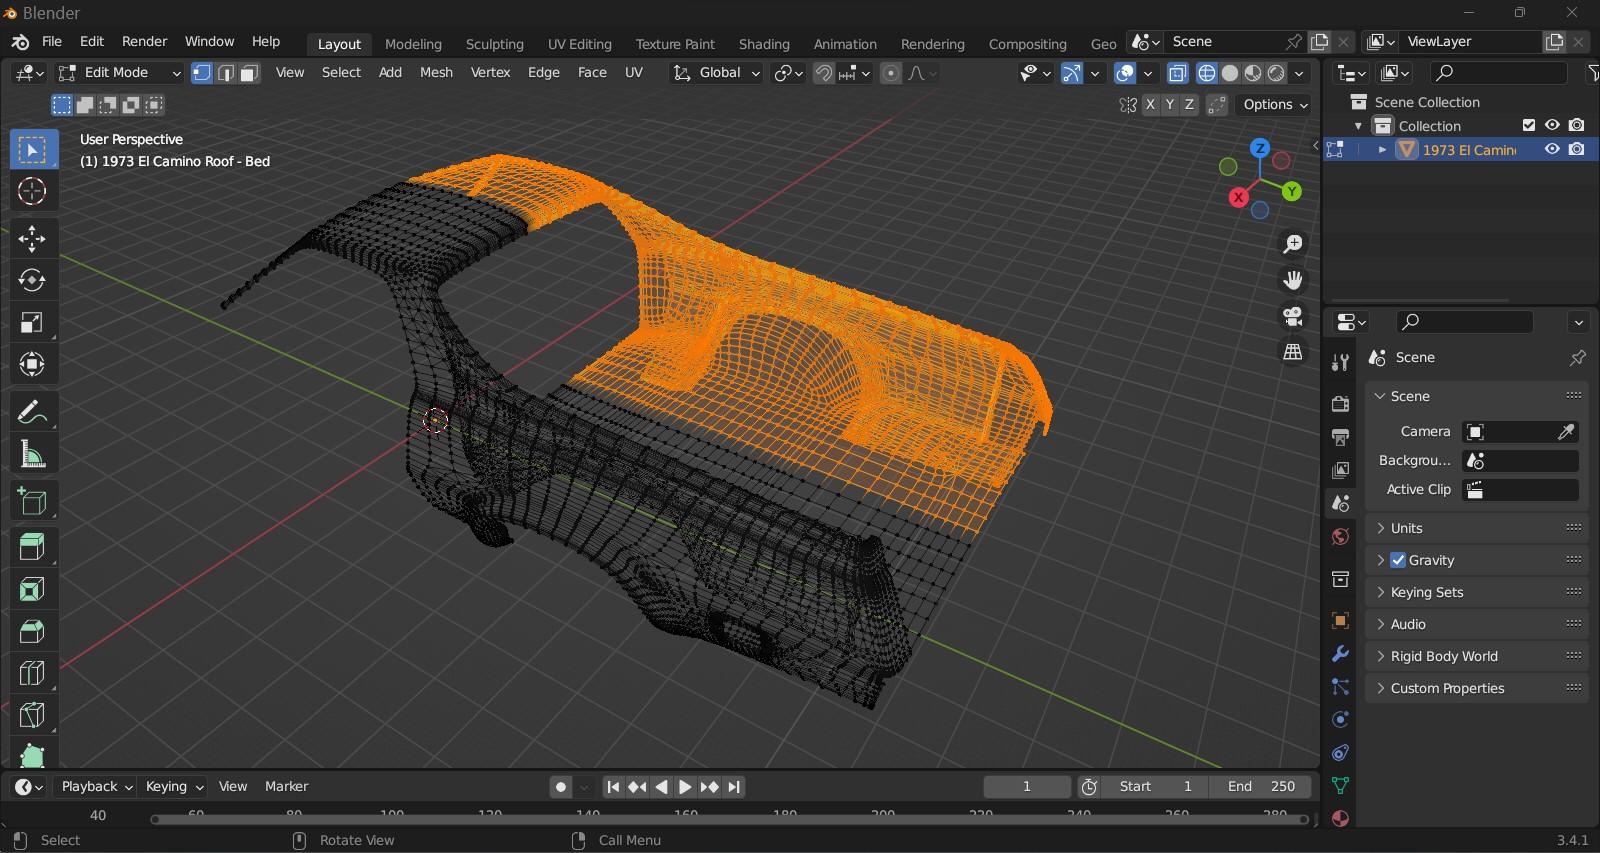The width and height of the screenshot is (1600, 853).
Task: Toggle the Gravity checkbox
Action: click(1398, 560)
